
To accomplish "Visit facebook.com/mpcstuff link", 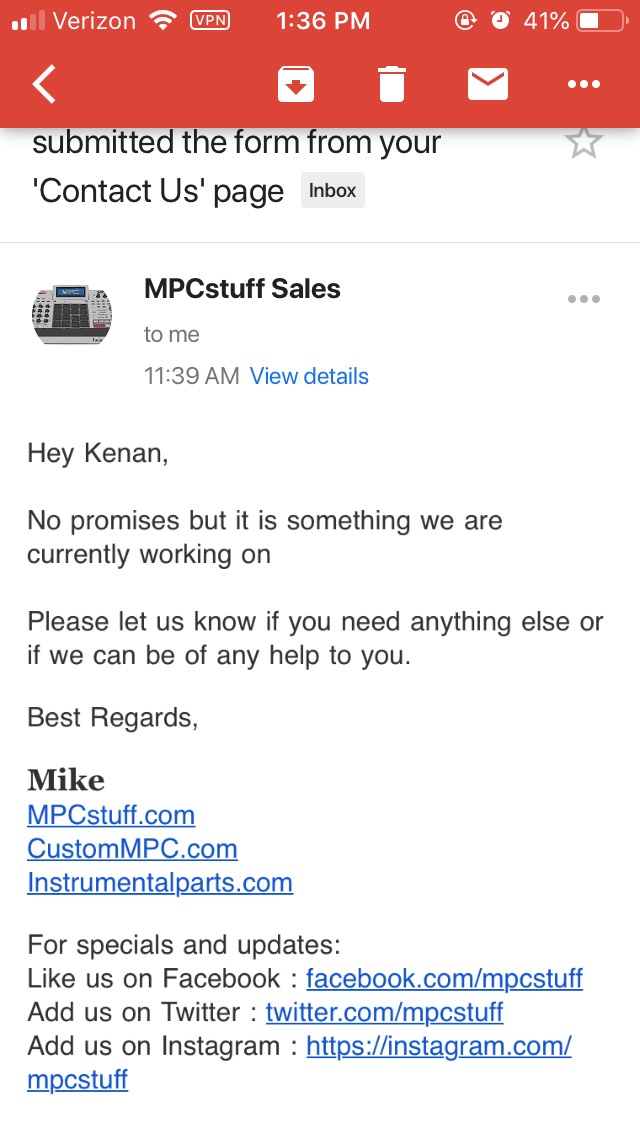I will pos(444,978).
